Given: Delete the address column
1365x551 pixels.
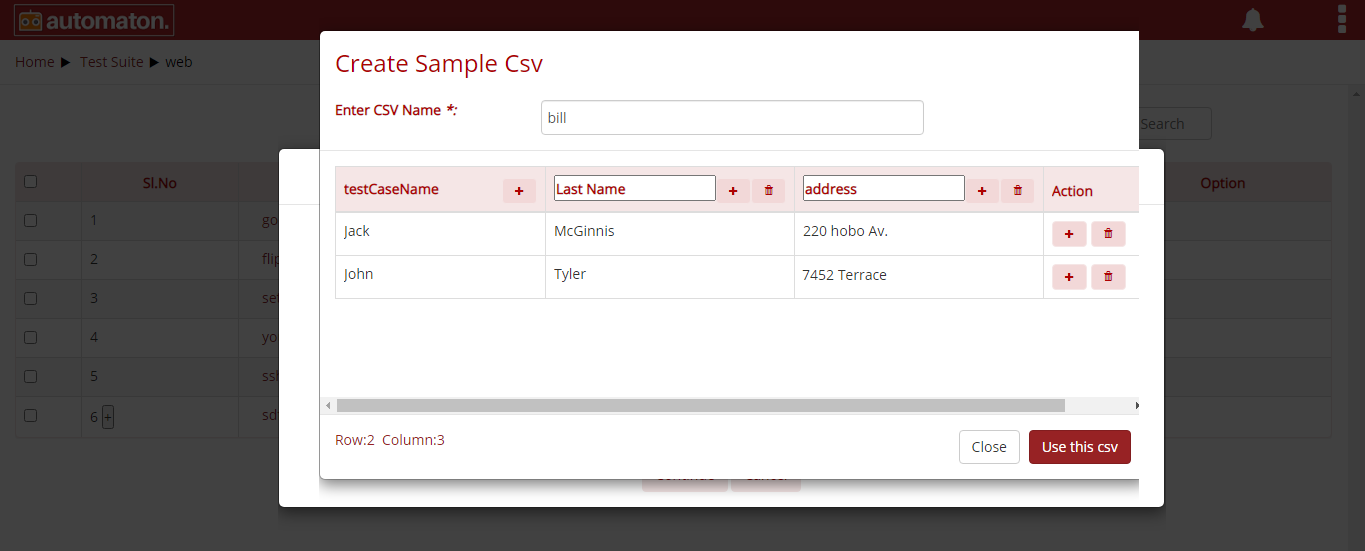Looking at the screenshot, I should coord(1018,191).
